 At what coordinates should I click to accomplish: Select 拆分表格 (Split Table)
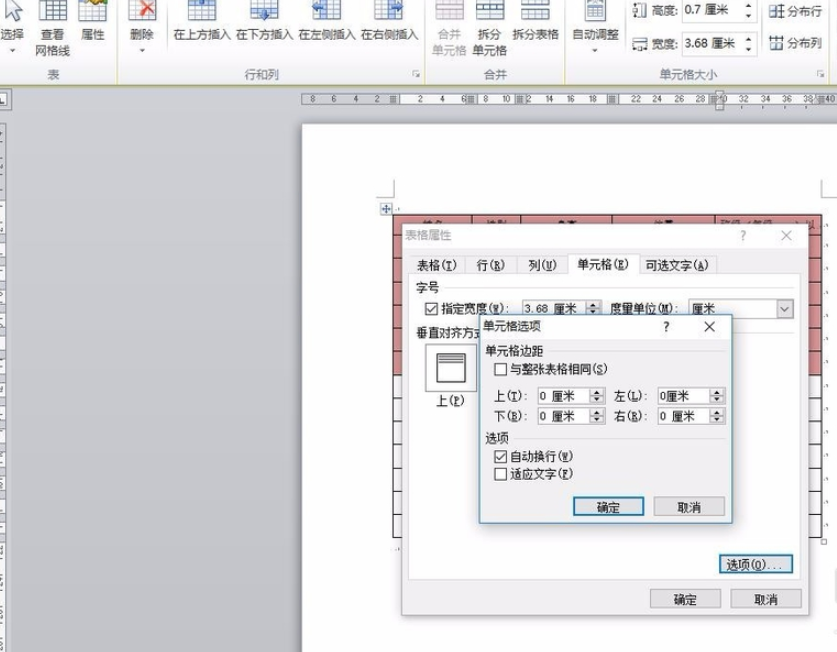[535, 21]
